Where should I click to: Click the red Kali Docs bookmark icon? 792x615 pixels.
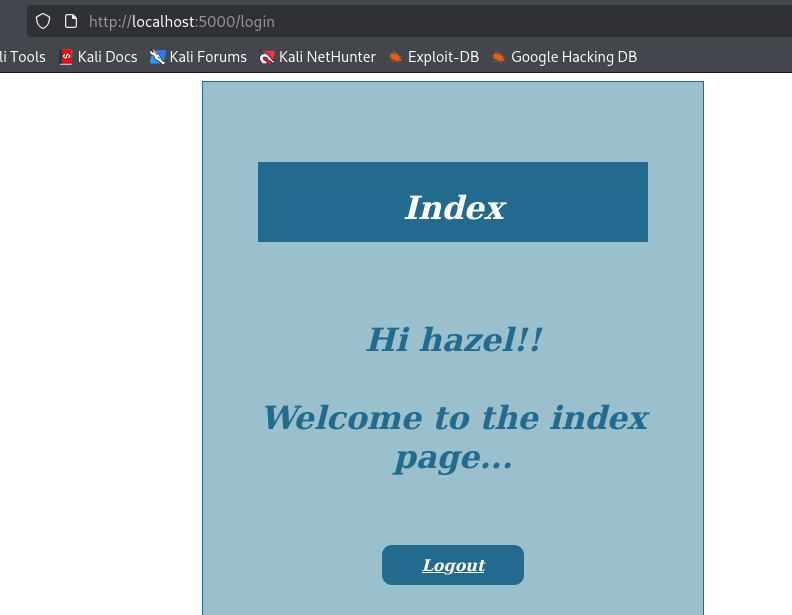[x=67, y=57]
